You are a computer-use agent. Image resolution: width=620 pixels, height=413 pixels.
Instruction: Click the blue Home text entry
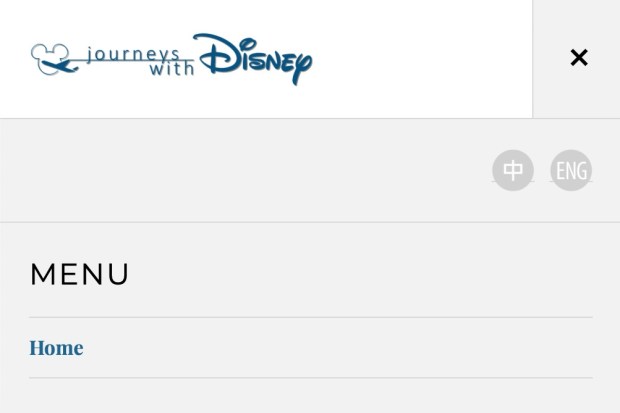point(56,348)
